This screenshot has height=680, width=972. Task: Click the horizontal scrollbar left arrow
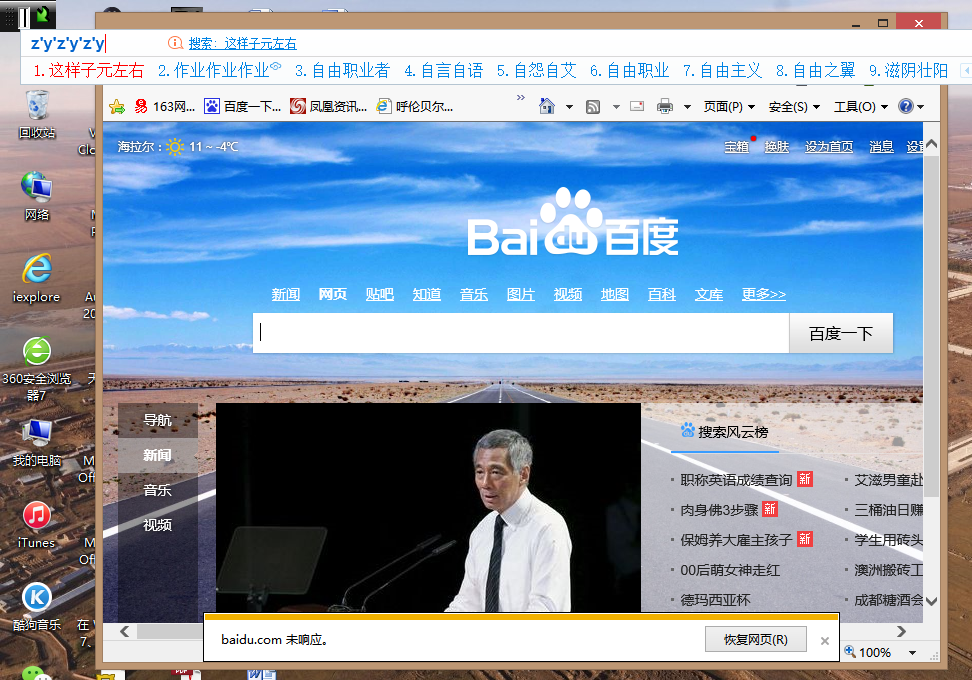tap(125, 631)
